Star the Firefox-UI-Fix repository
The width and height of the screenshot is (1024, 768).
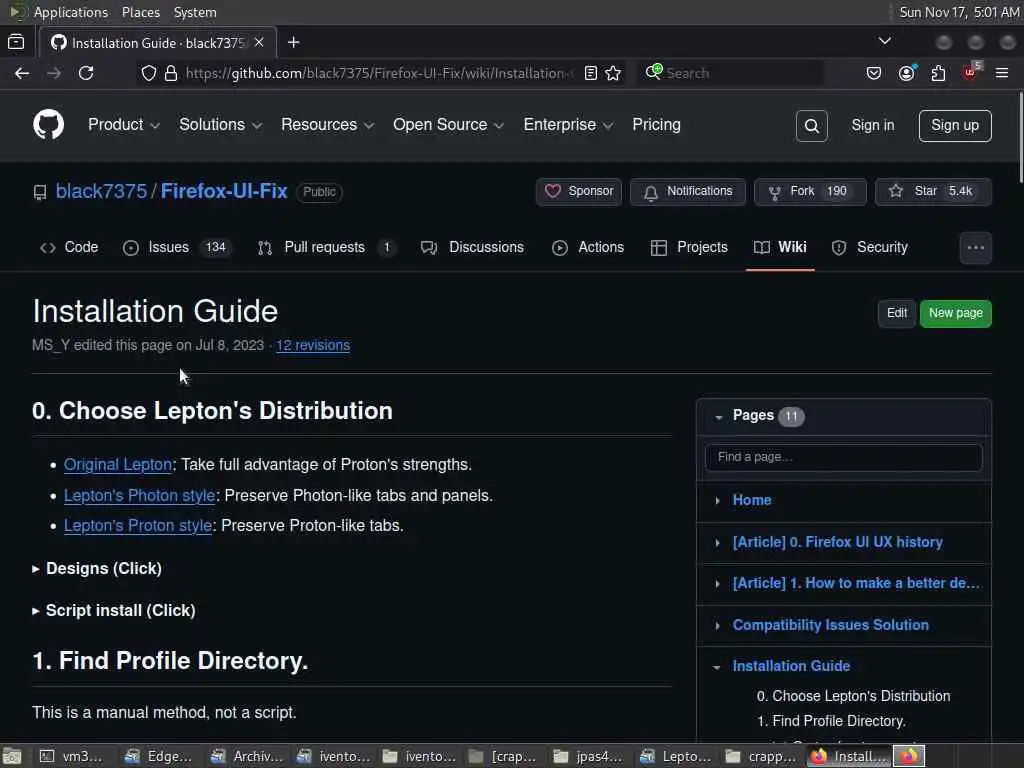pos(933,191)
